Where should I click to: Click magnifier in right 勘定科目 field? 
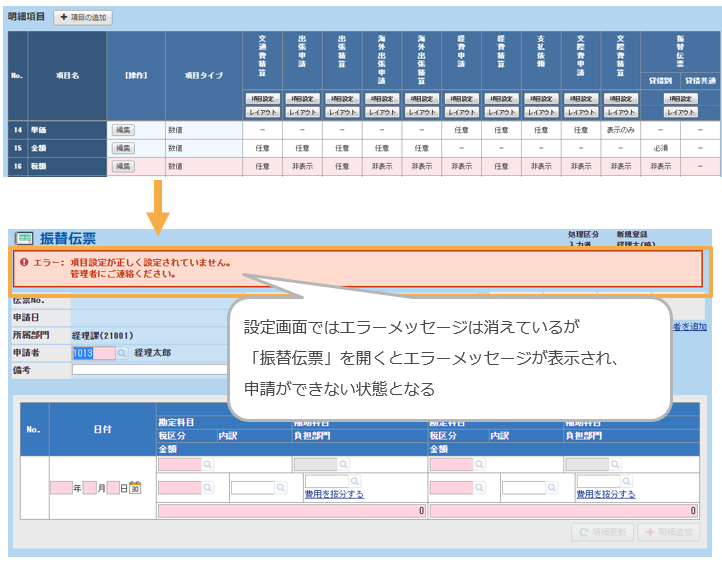479,465
